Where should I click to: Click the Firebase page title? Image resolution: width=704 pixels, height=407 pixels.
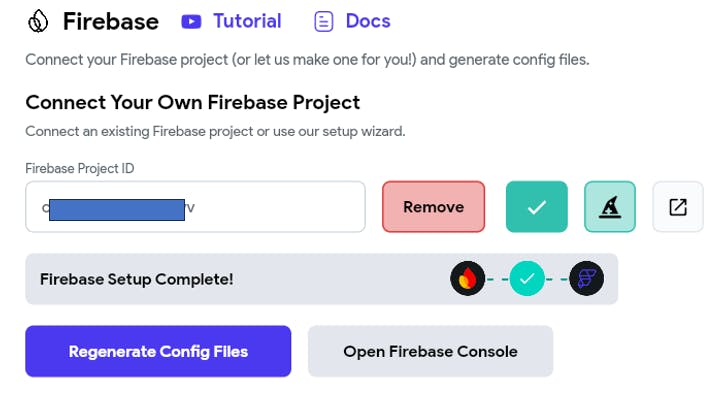pos(110,21)
